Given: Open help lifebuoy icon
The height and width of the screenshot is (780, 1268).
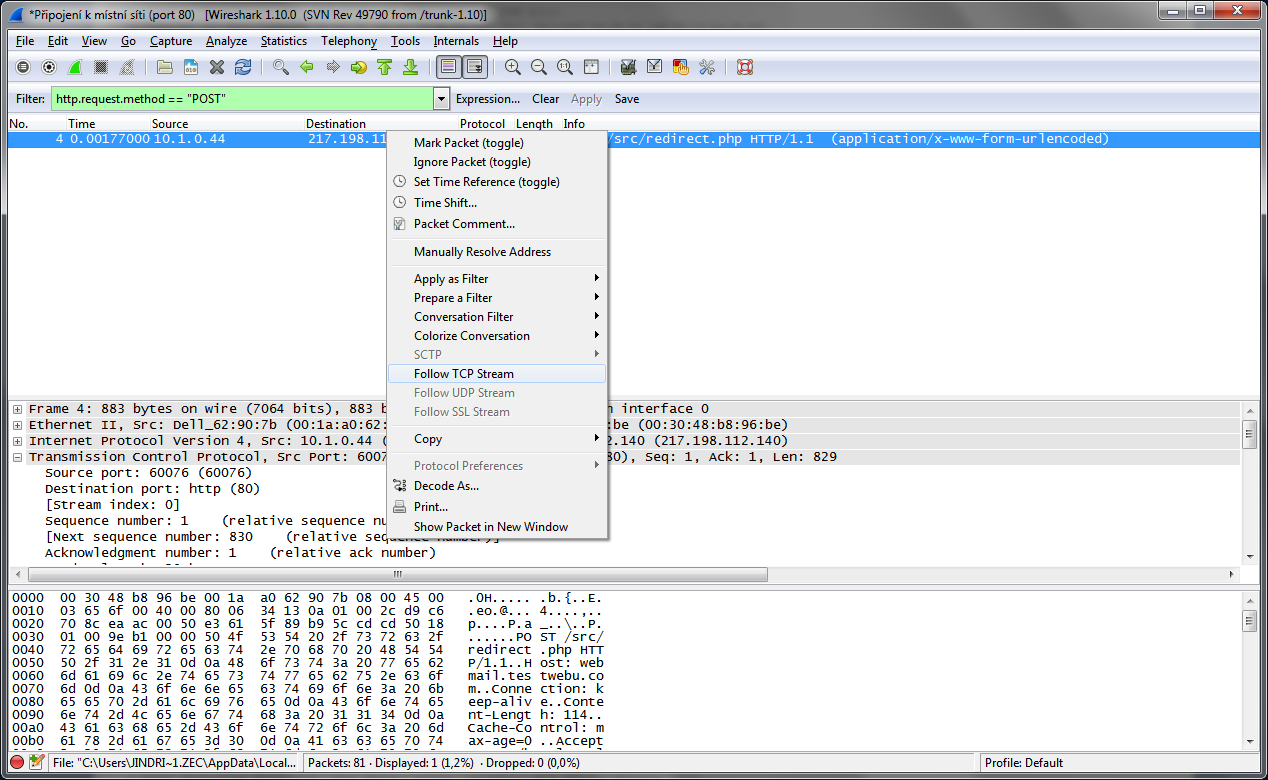Looking at the screenshot, I should [744, 67].
